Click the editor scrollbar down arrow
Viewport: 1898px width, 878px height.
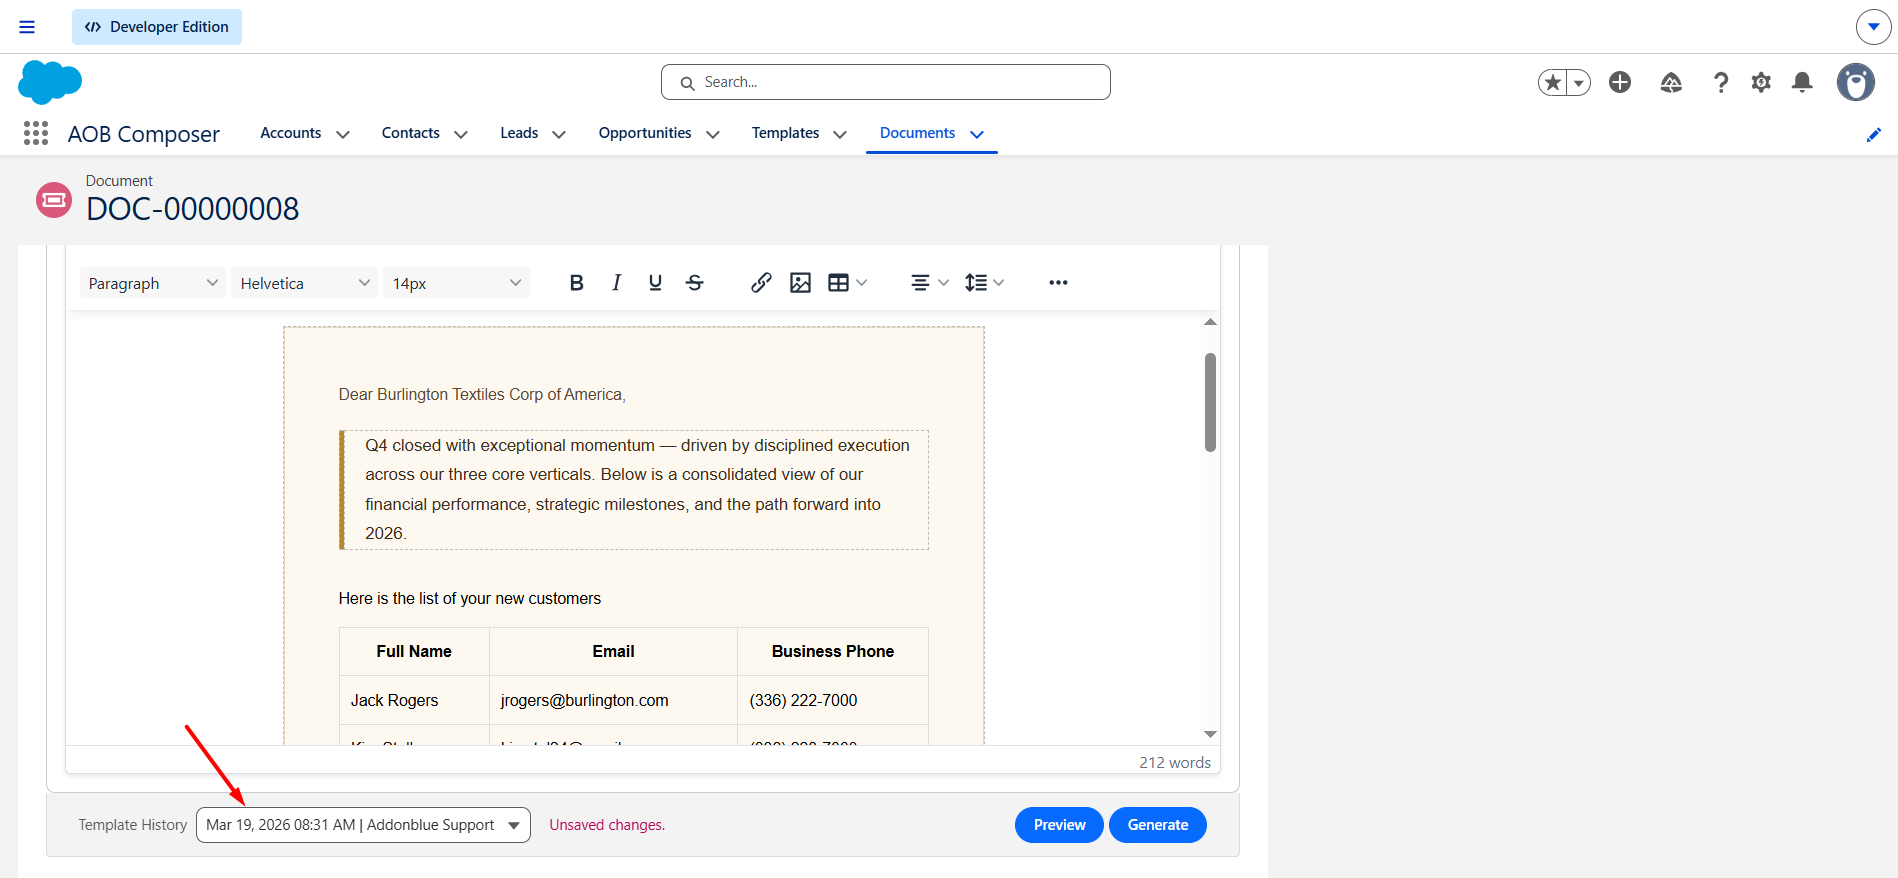[x=1210, y=734]
